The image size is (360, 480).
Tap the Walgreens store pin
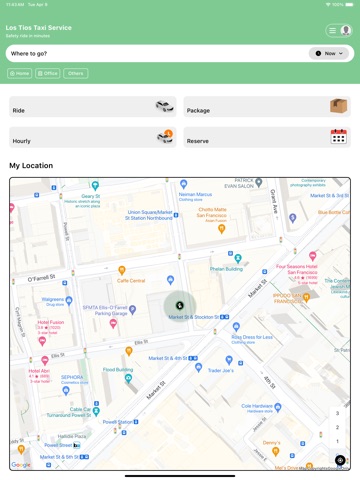[x=69, y=301]
